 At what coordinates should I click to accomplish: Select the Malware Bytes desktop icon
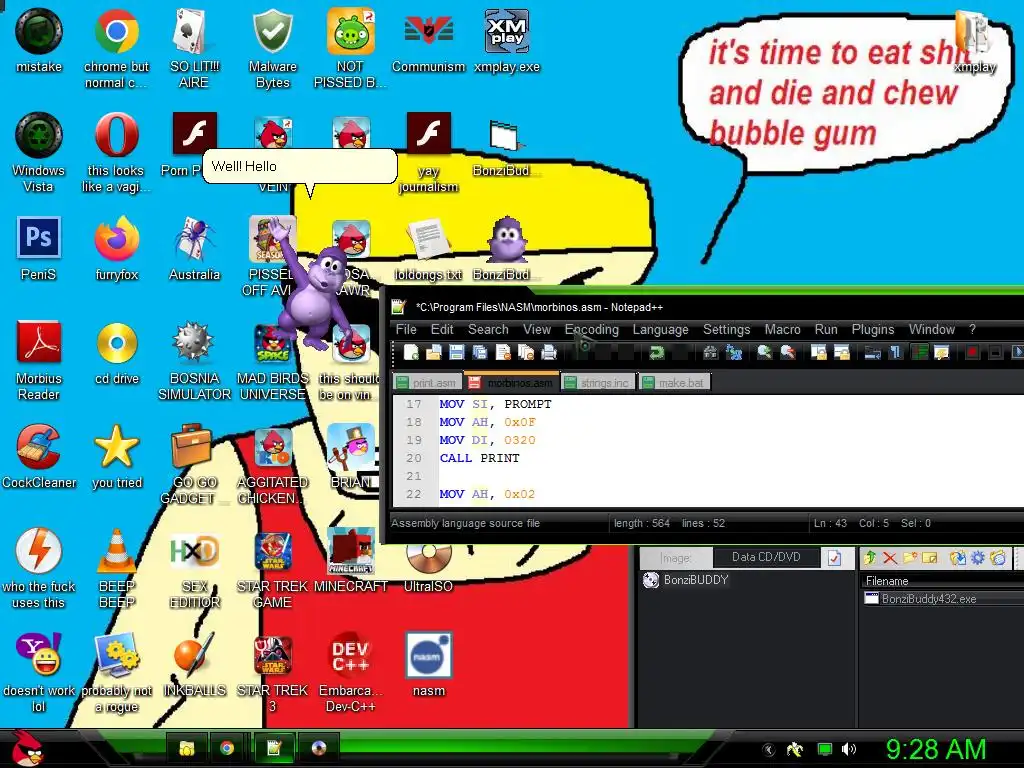[273, 49]
